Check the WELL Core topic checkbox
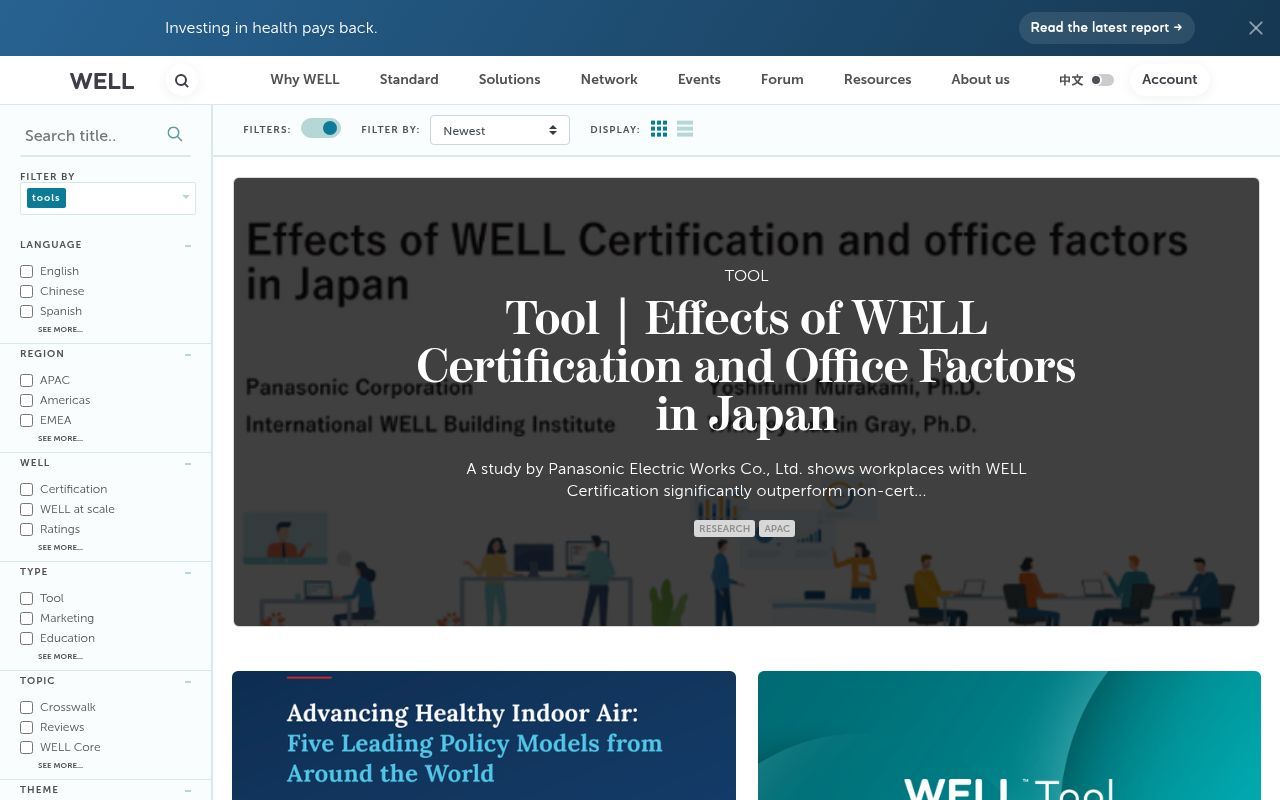1280x800 pixels. pos(27,747)
